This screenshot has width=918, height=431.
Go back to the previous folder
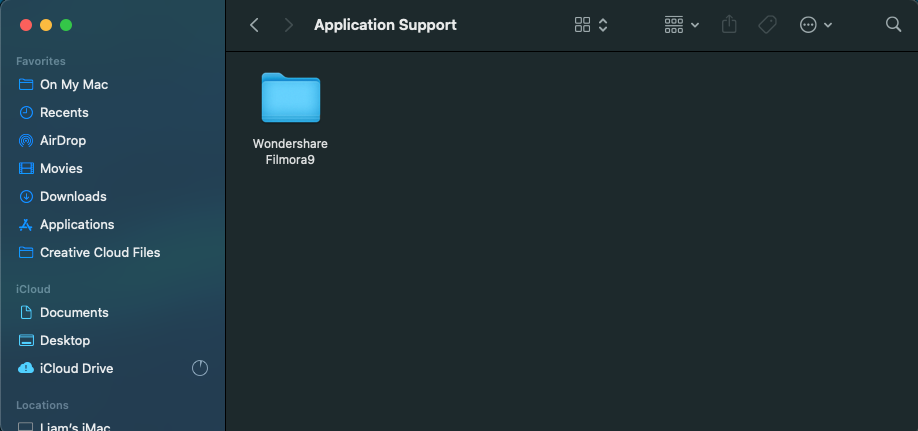pyautogui.click(x=254, y=25)
